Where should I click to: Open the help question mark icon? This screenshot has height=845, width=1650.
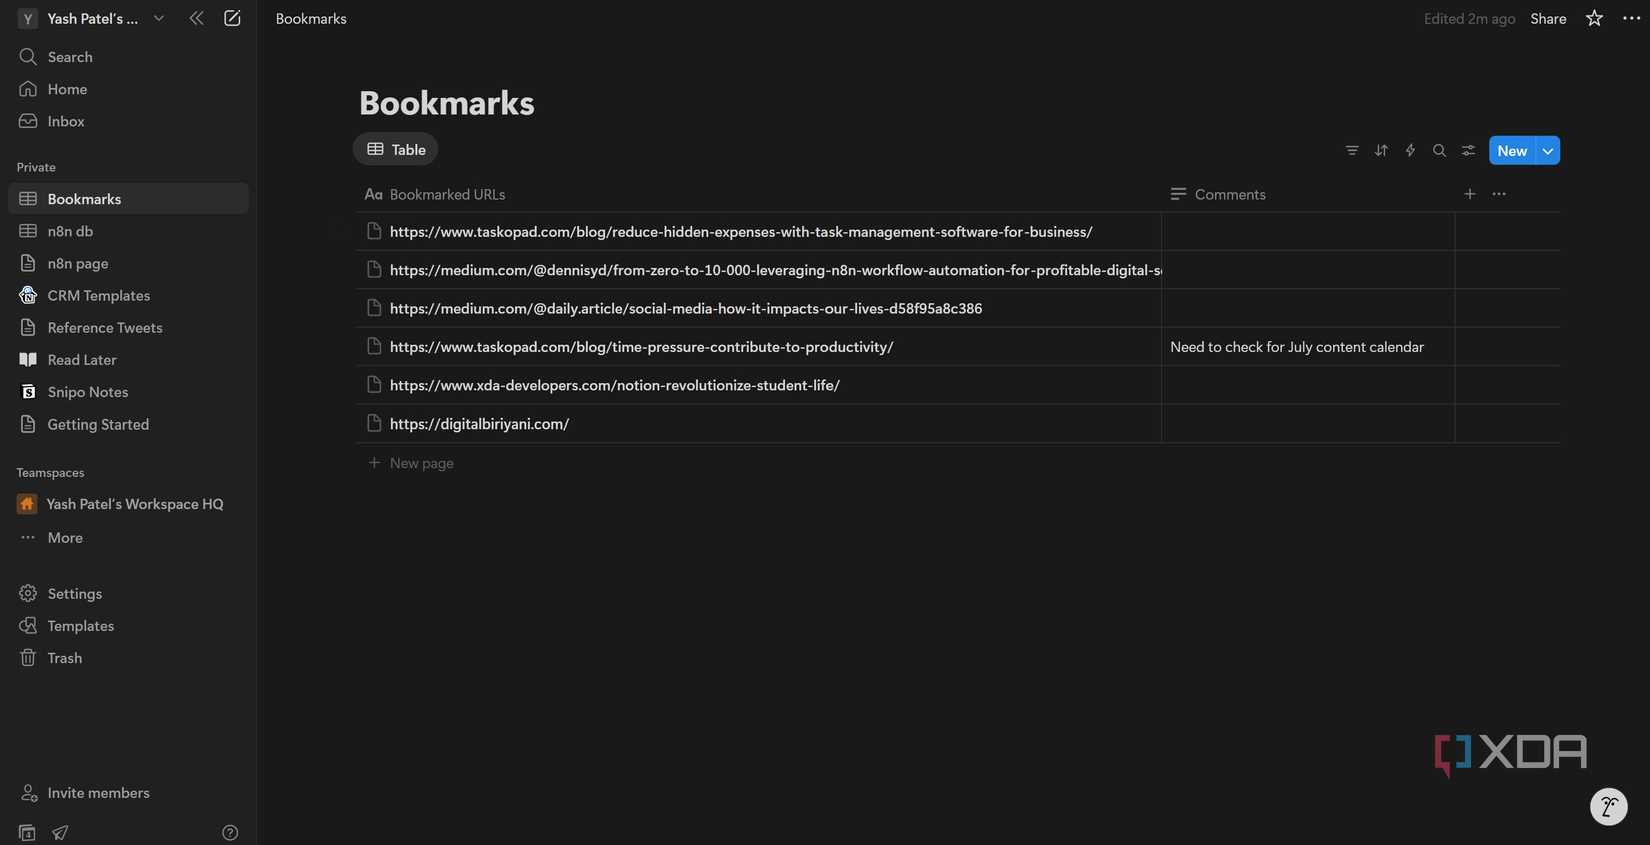tap(229, 832)
